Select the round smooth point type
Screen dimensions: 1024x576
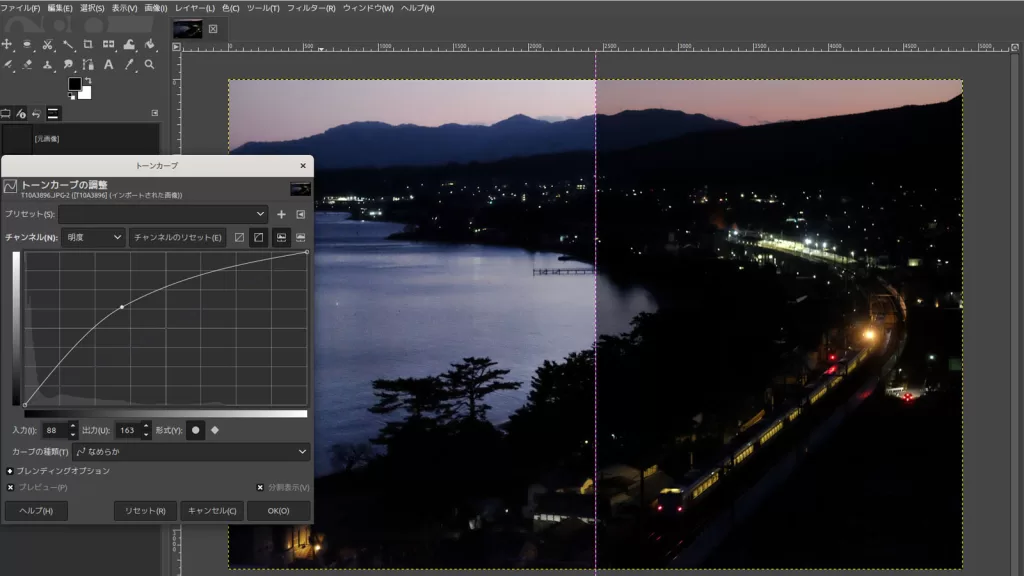tap(196, 430)
